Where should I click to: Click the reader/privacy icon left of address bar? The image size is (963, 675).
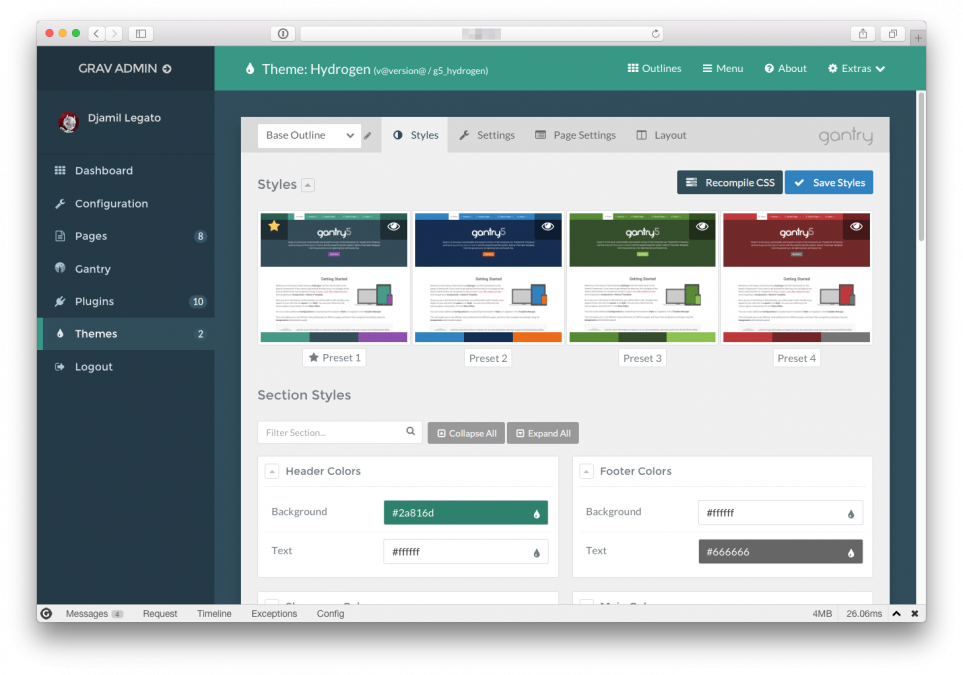click(283, 34)
